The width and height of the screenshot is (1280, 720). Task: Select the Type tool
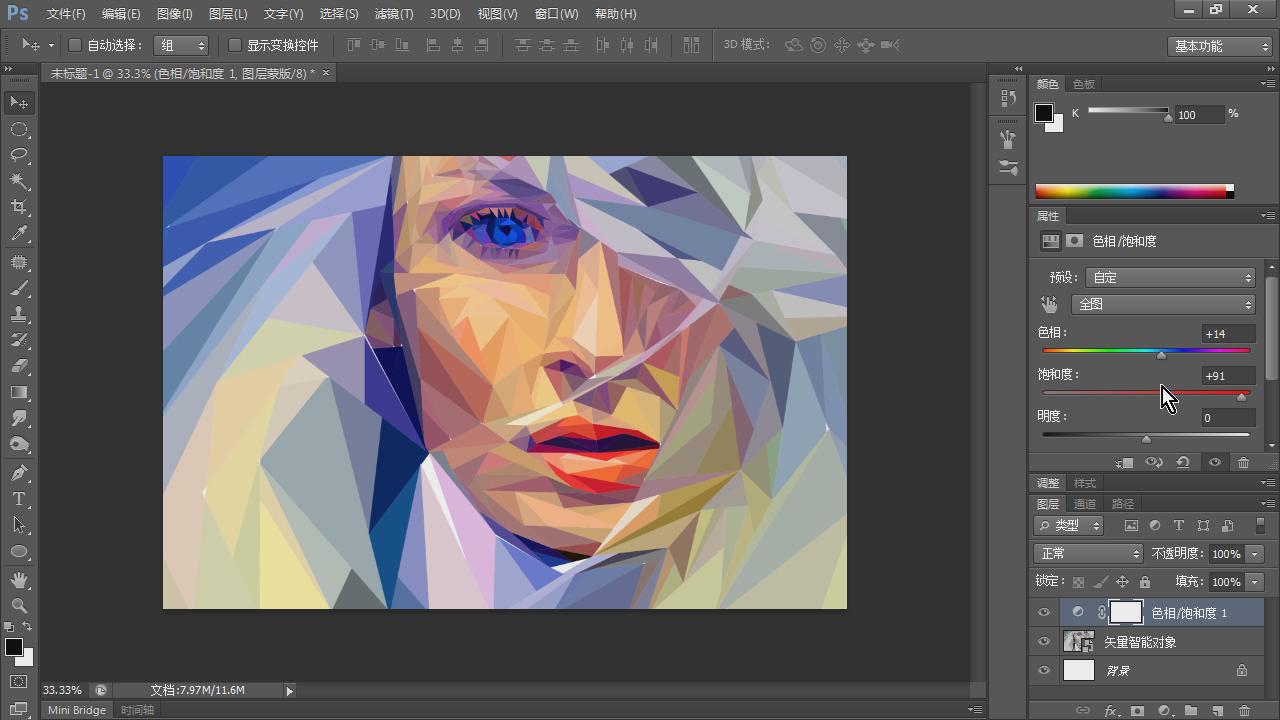[19, 498]
